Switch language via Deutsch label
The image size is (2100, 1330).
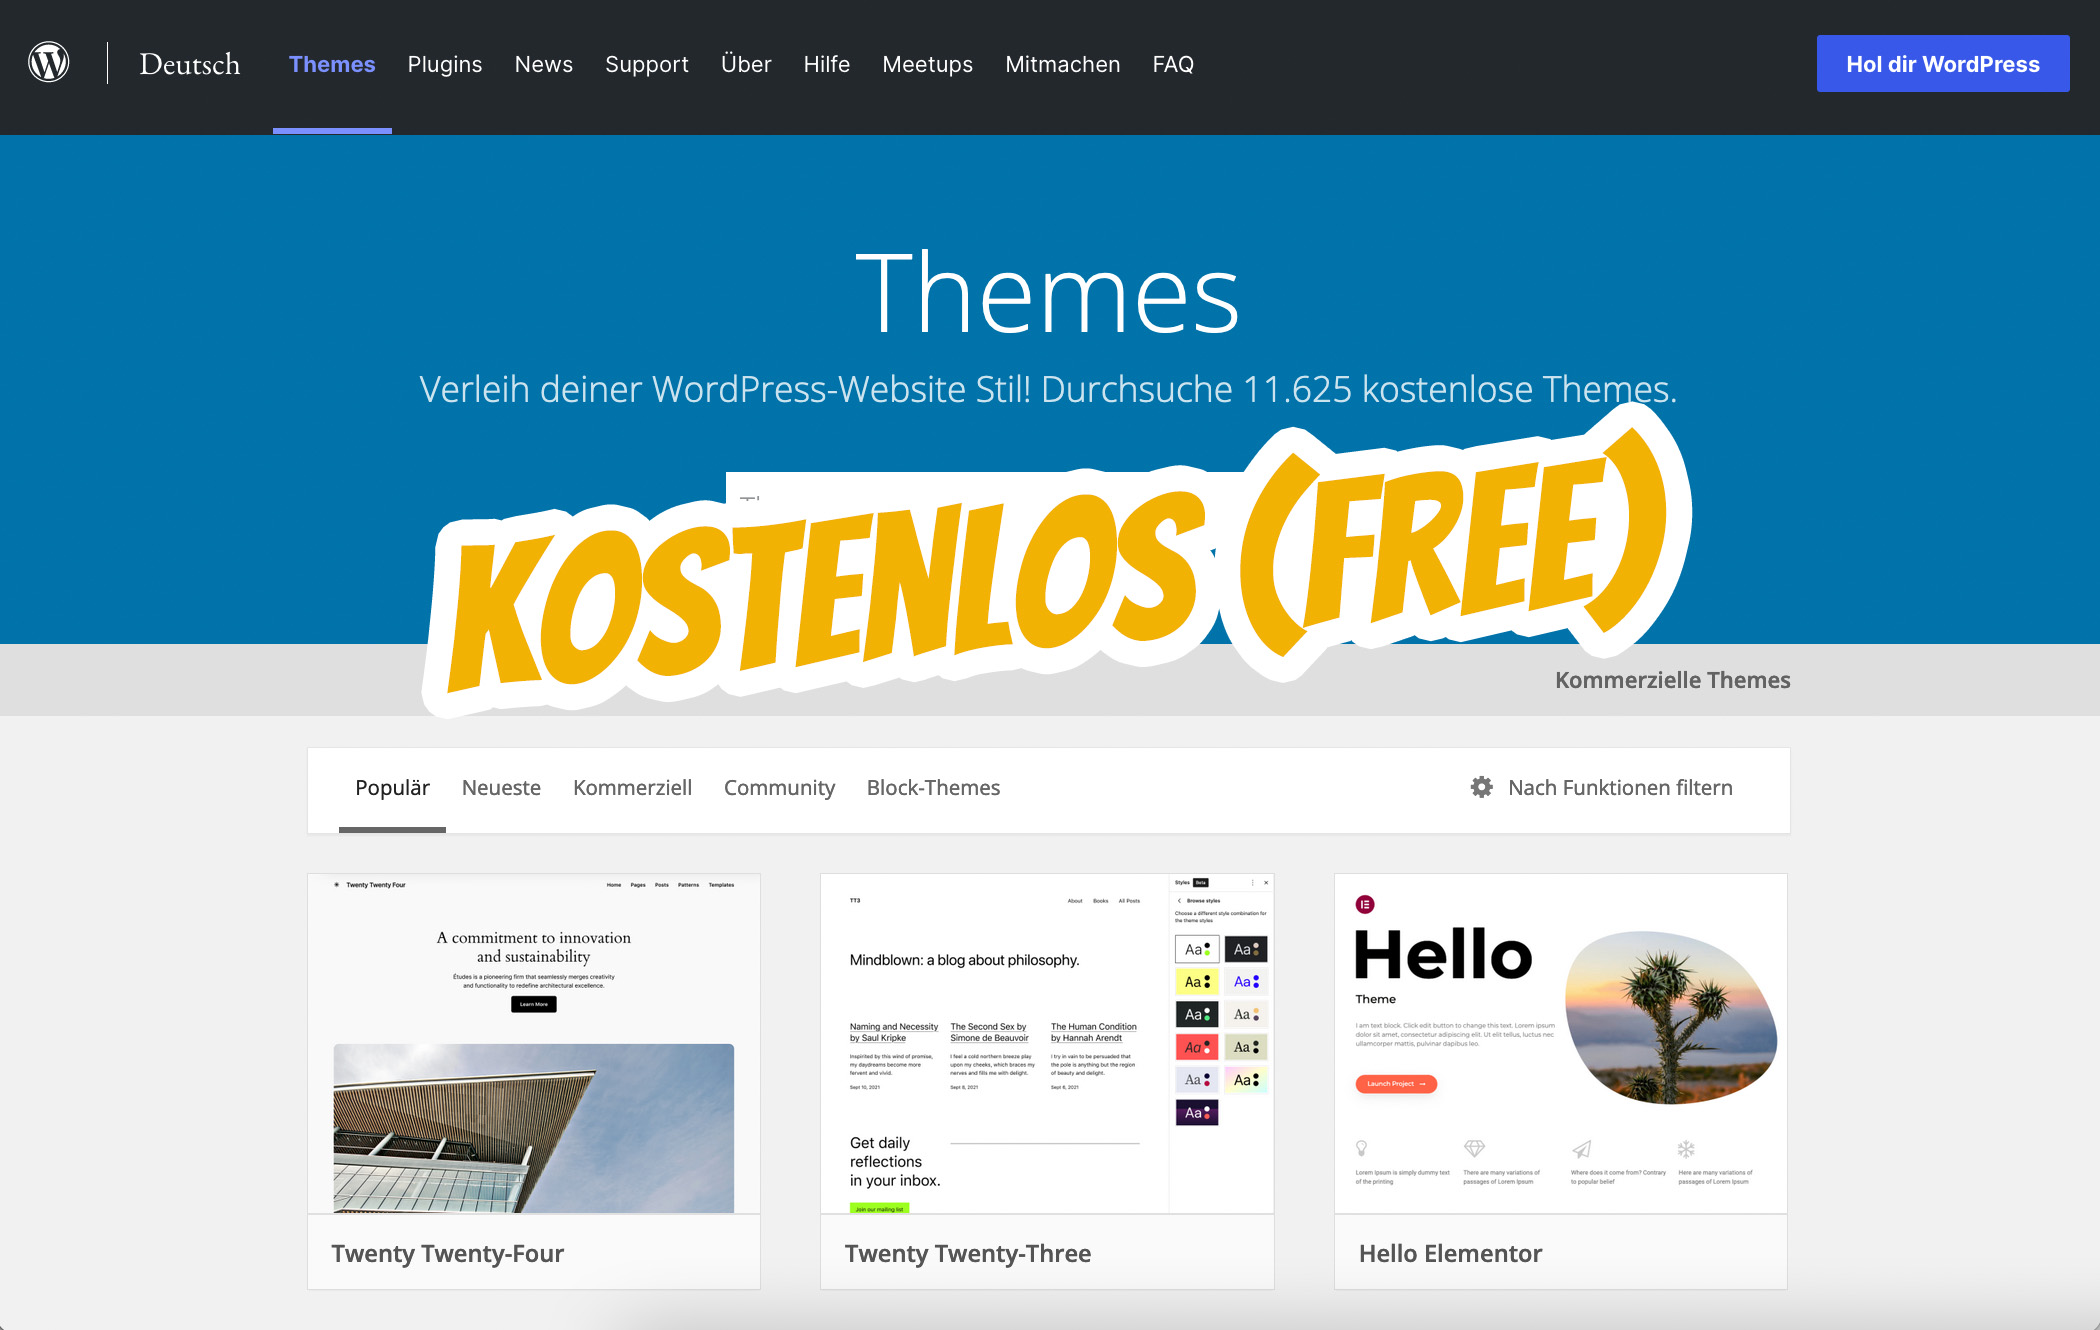click(x=188, y=63)
